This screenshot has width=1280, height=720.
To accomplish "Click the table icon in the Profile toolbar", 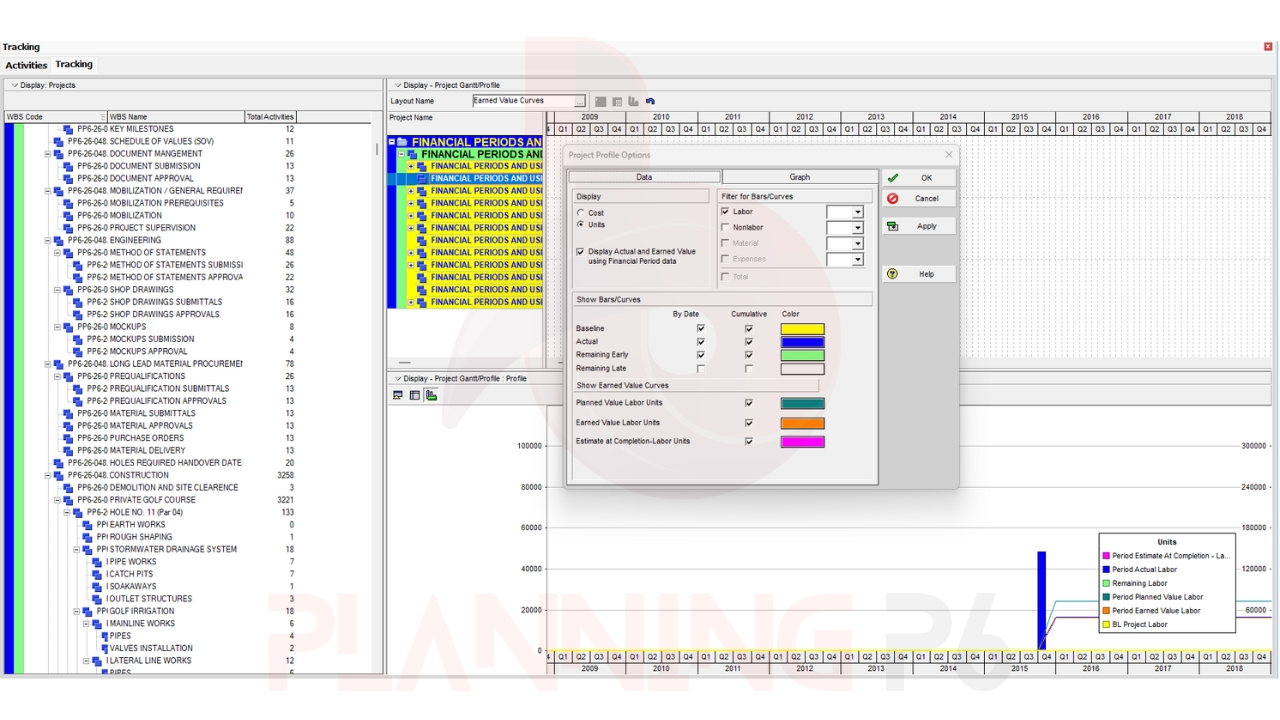I will click(415, 396).
